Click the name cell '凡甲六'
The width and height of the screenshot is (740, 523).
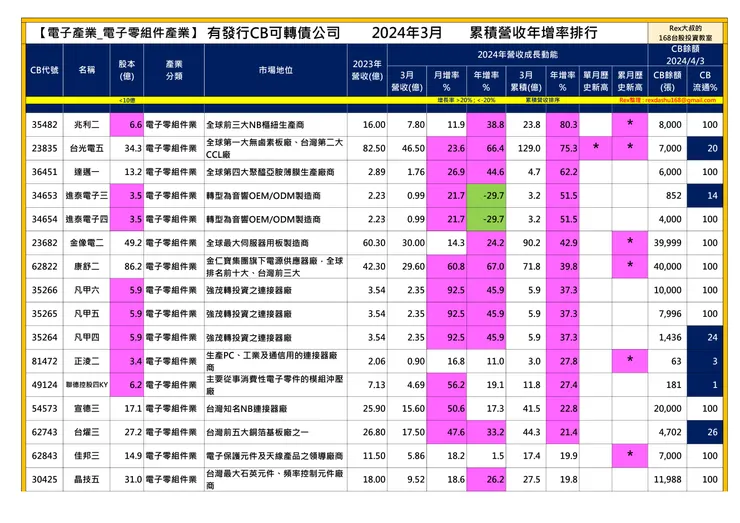pyautogui.click(x=87, y=290)
